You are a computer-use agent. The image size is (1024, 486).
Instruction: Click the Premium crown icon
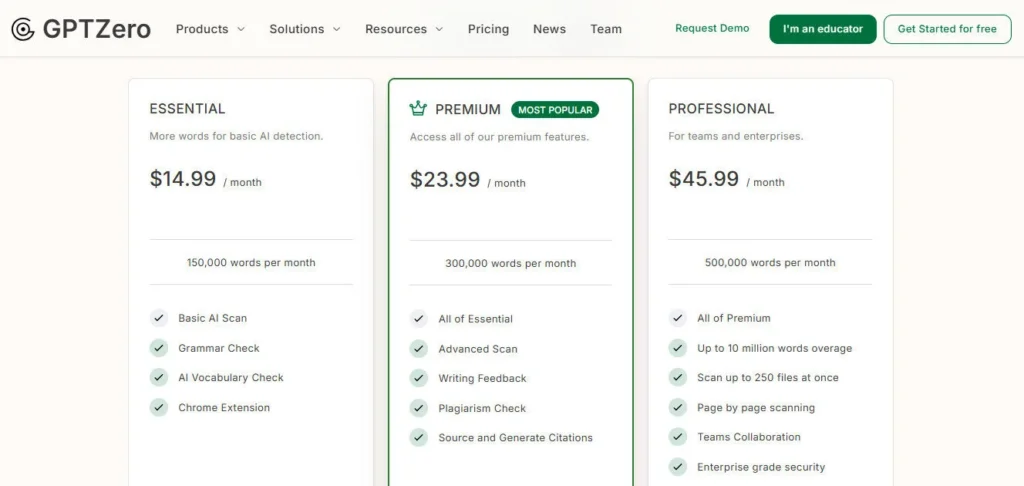click(x=418, y=109)
